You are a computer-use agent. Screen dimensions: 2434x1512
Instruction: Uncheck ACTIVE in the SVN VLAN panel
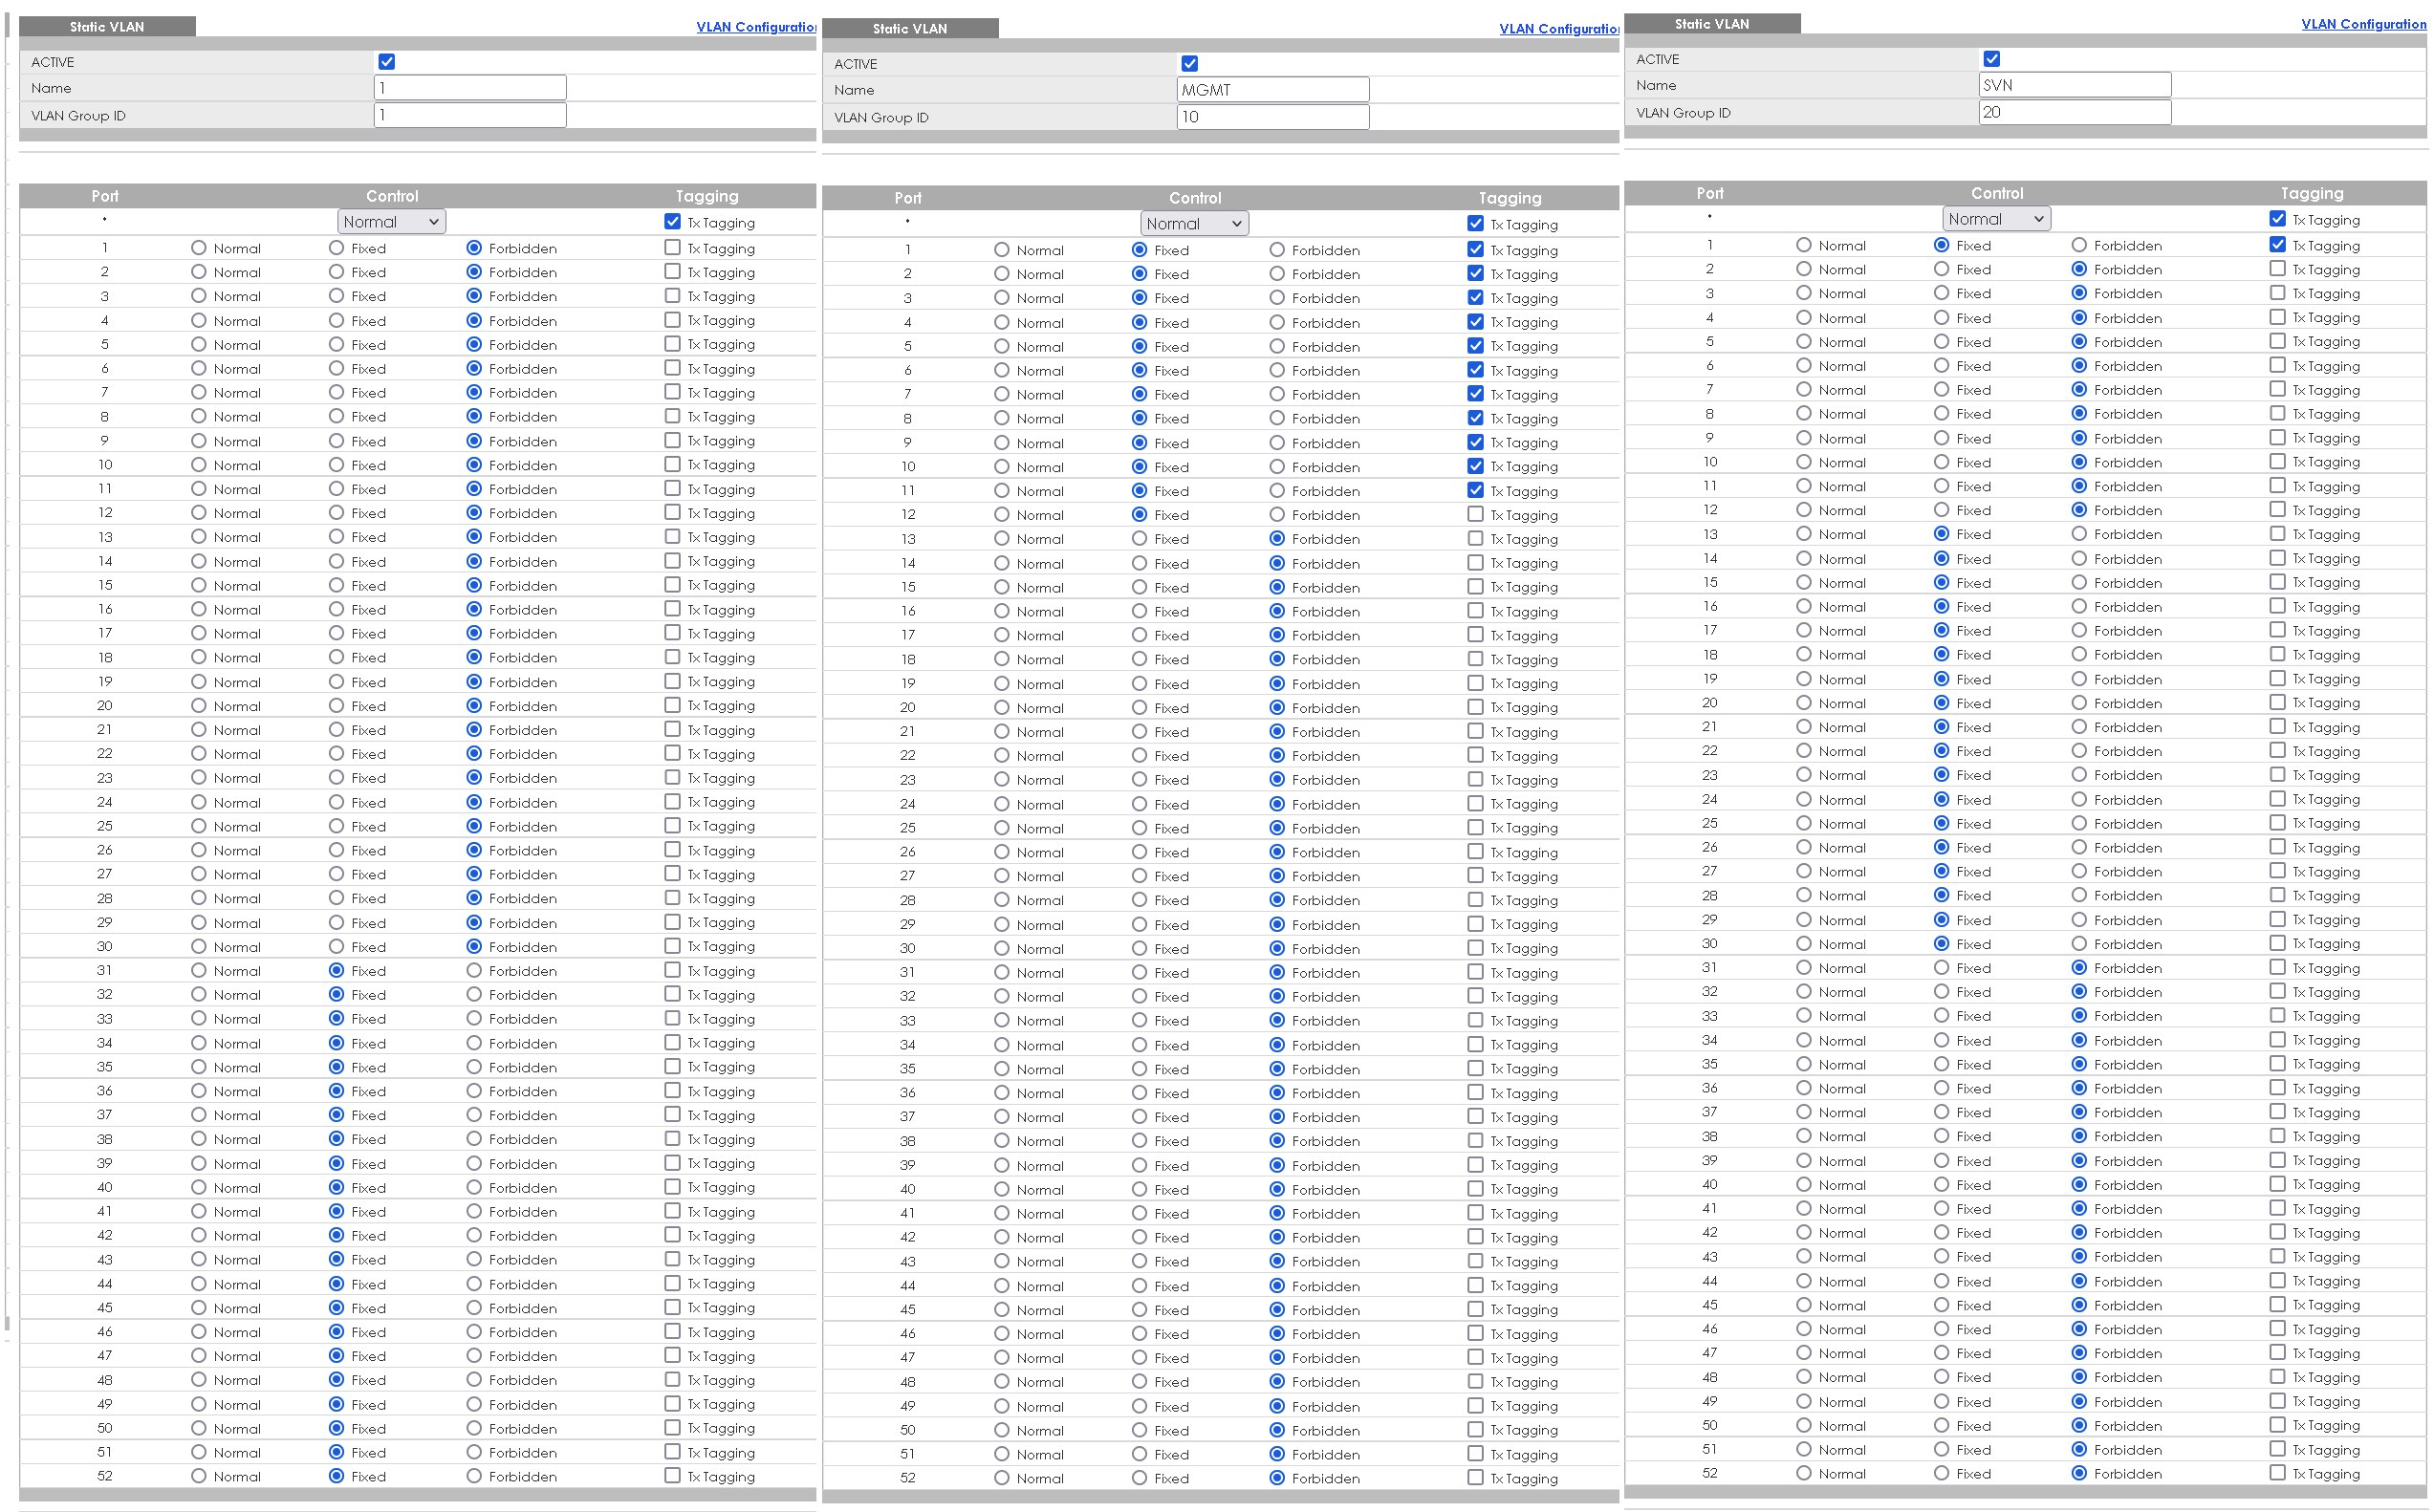[x=1992, y=59]
